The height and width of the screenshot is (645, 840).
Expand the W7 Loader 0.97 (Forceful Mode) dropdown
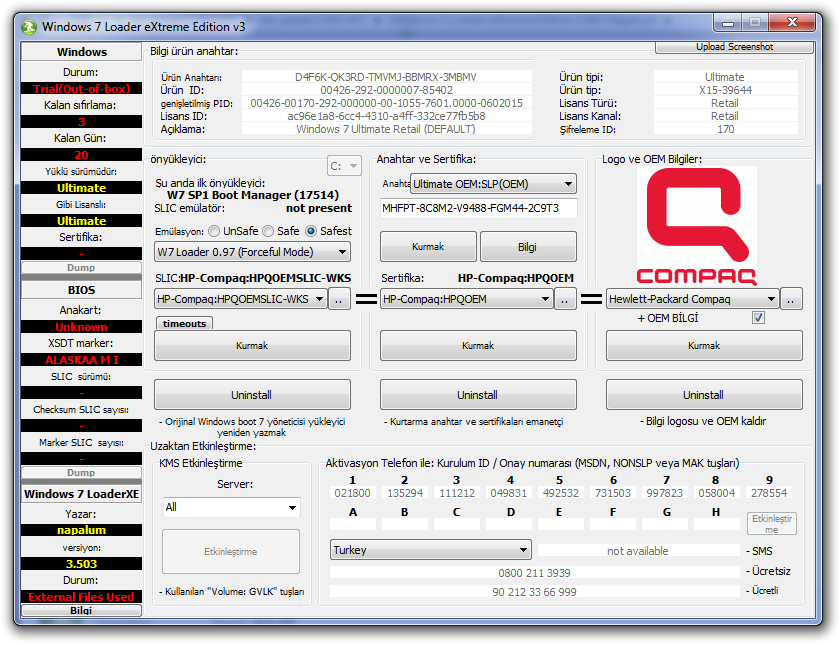coord(252,252)
